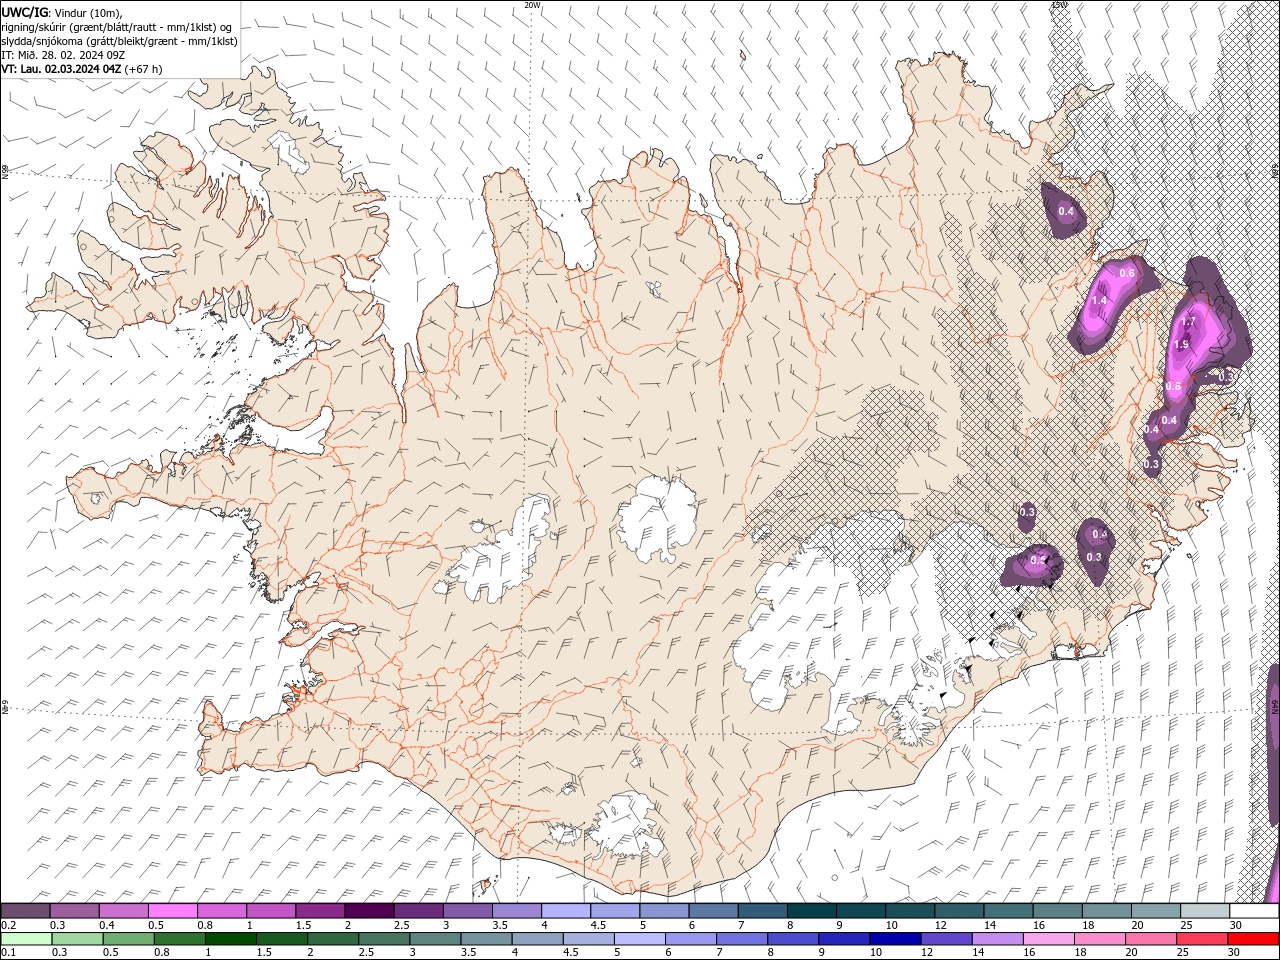Viewport: 1280px width, 960px height.
Task: Click the pale green 0.1–0.3 swatch in bottom legend
Action: (26, 938)
